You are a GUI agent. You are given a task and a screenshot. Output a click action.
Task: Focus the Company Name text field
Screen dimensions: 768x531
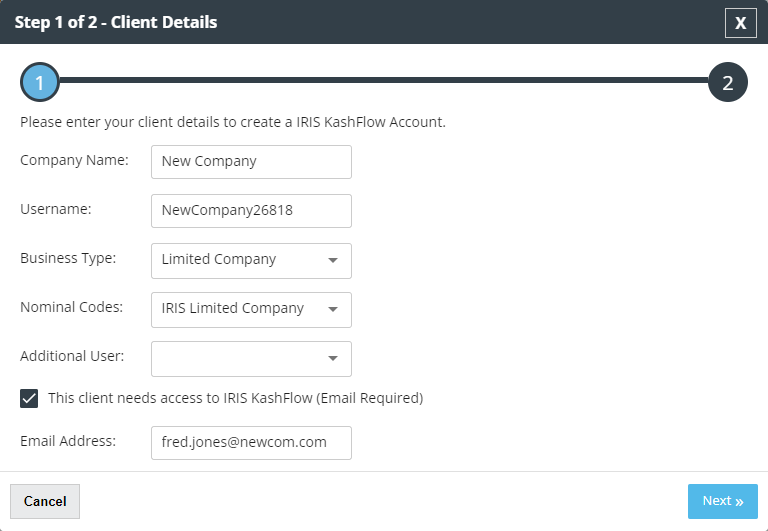click(251, 162)
